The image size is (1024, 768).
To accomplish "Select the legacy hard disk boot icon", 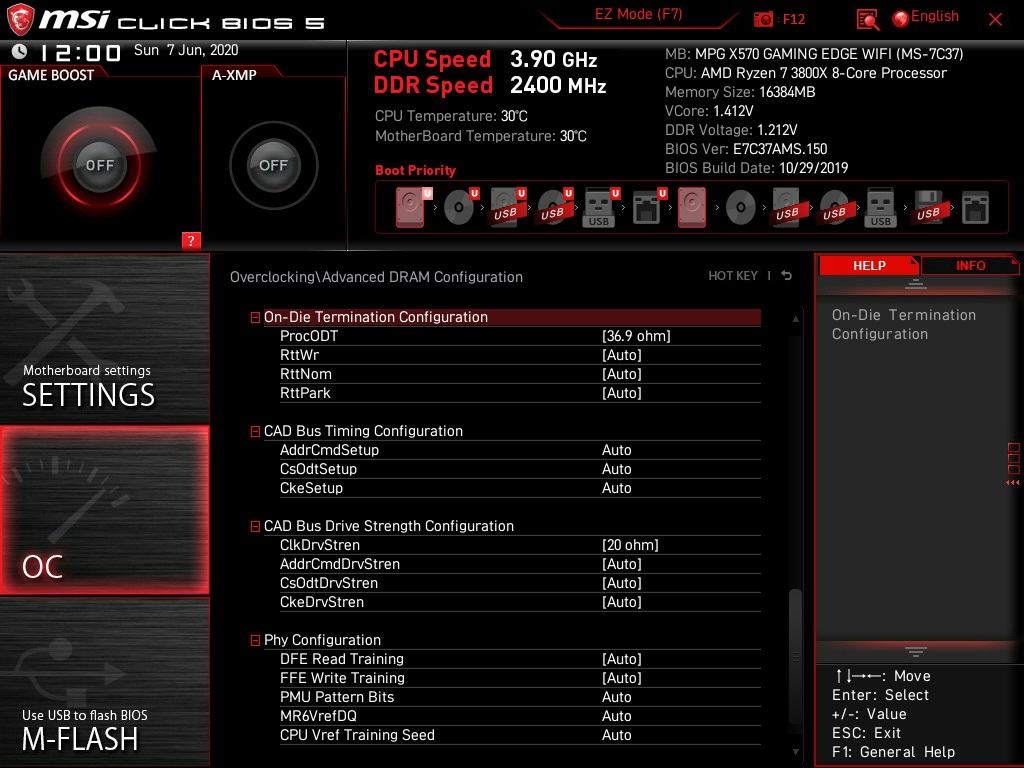I will pyautogui.click(x=692, y=207).
